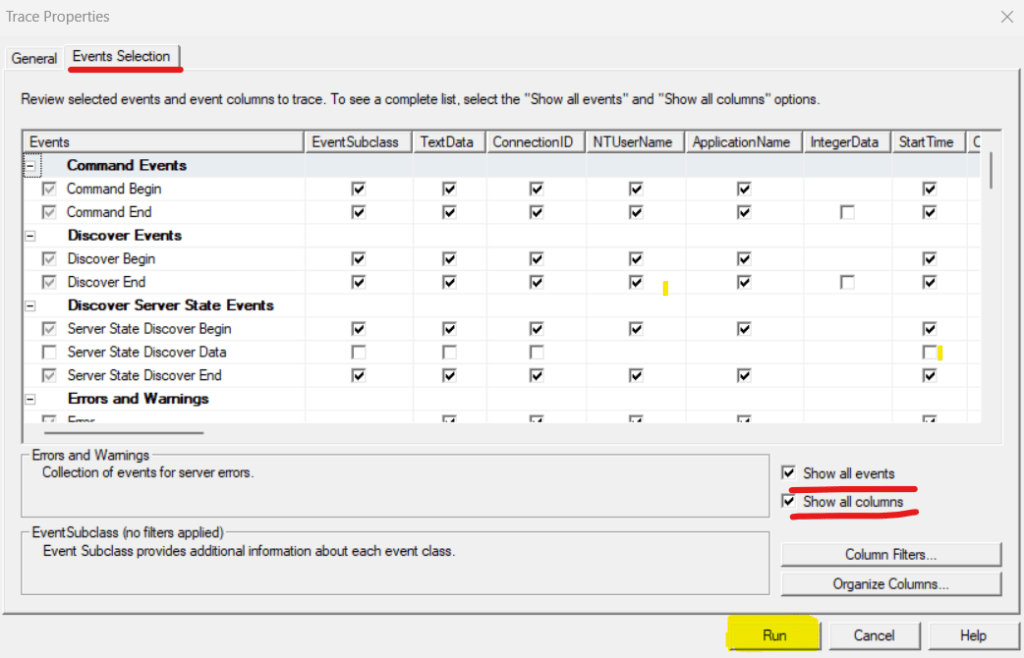Toggle the Discover Begin event checkbox
The width and height of the screenshot is (1024, 658).
pyautogui.click(x=49, y=259)
